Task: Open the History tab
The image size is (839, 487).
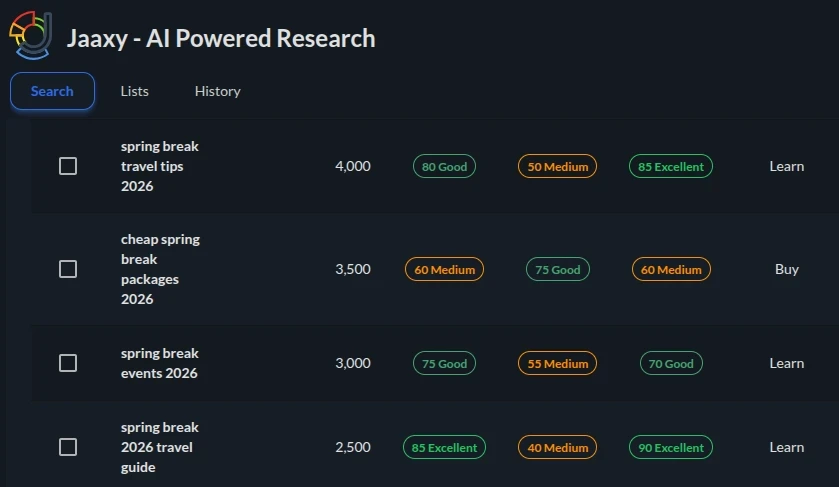Action: pos(217,91)
